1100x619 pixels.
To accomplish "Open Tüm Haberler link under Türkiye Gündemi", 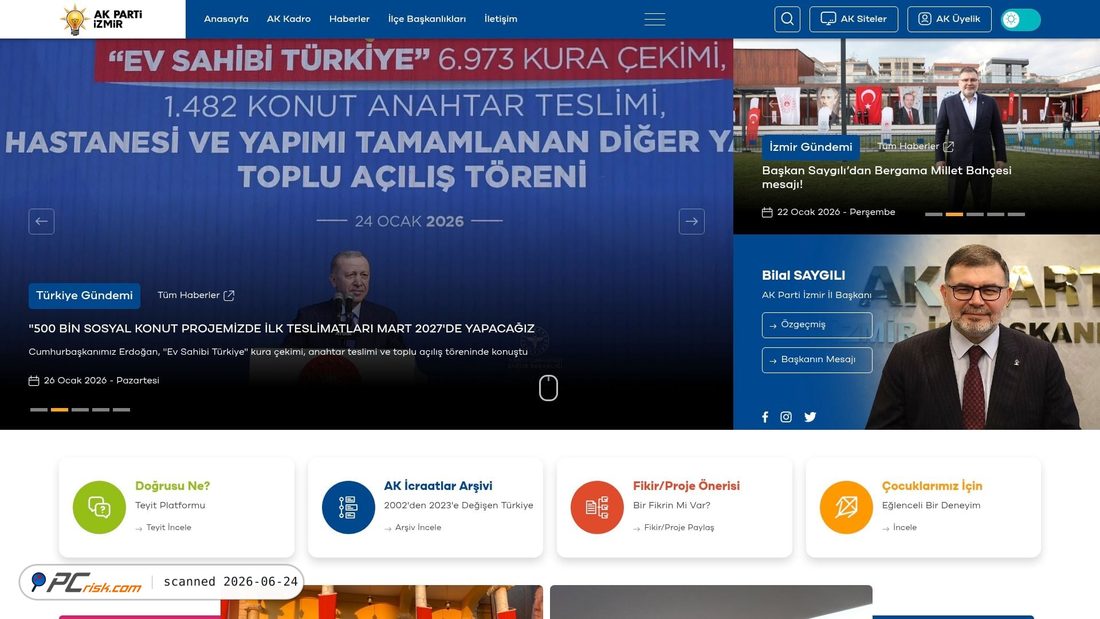I will [x=196, y=295].
